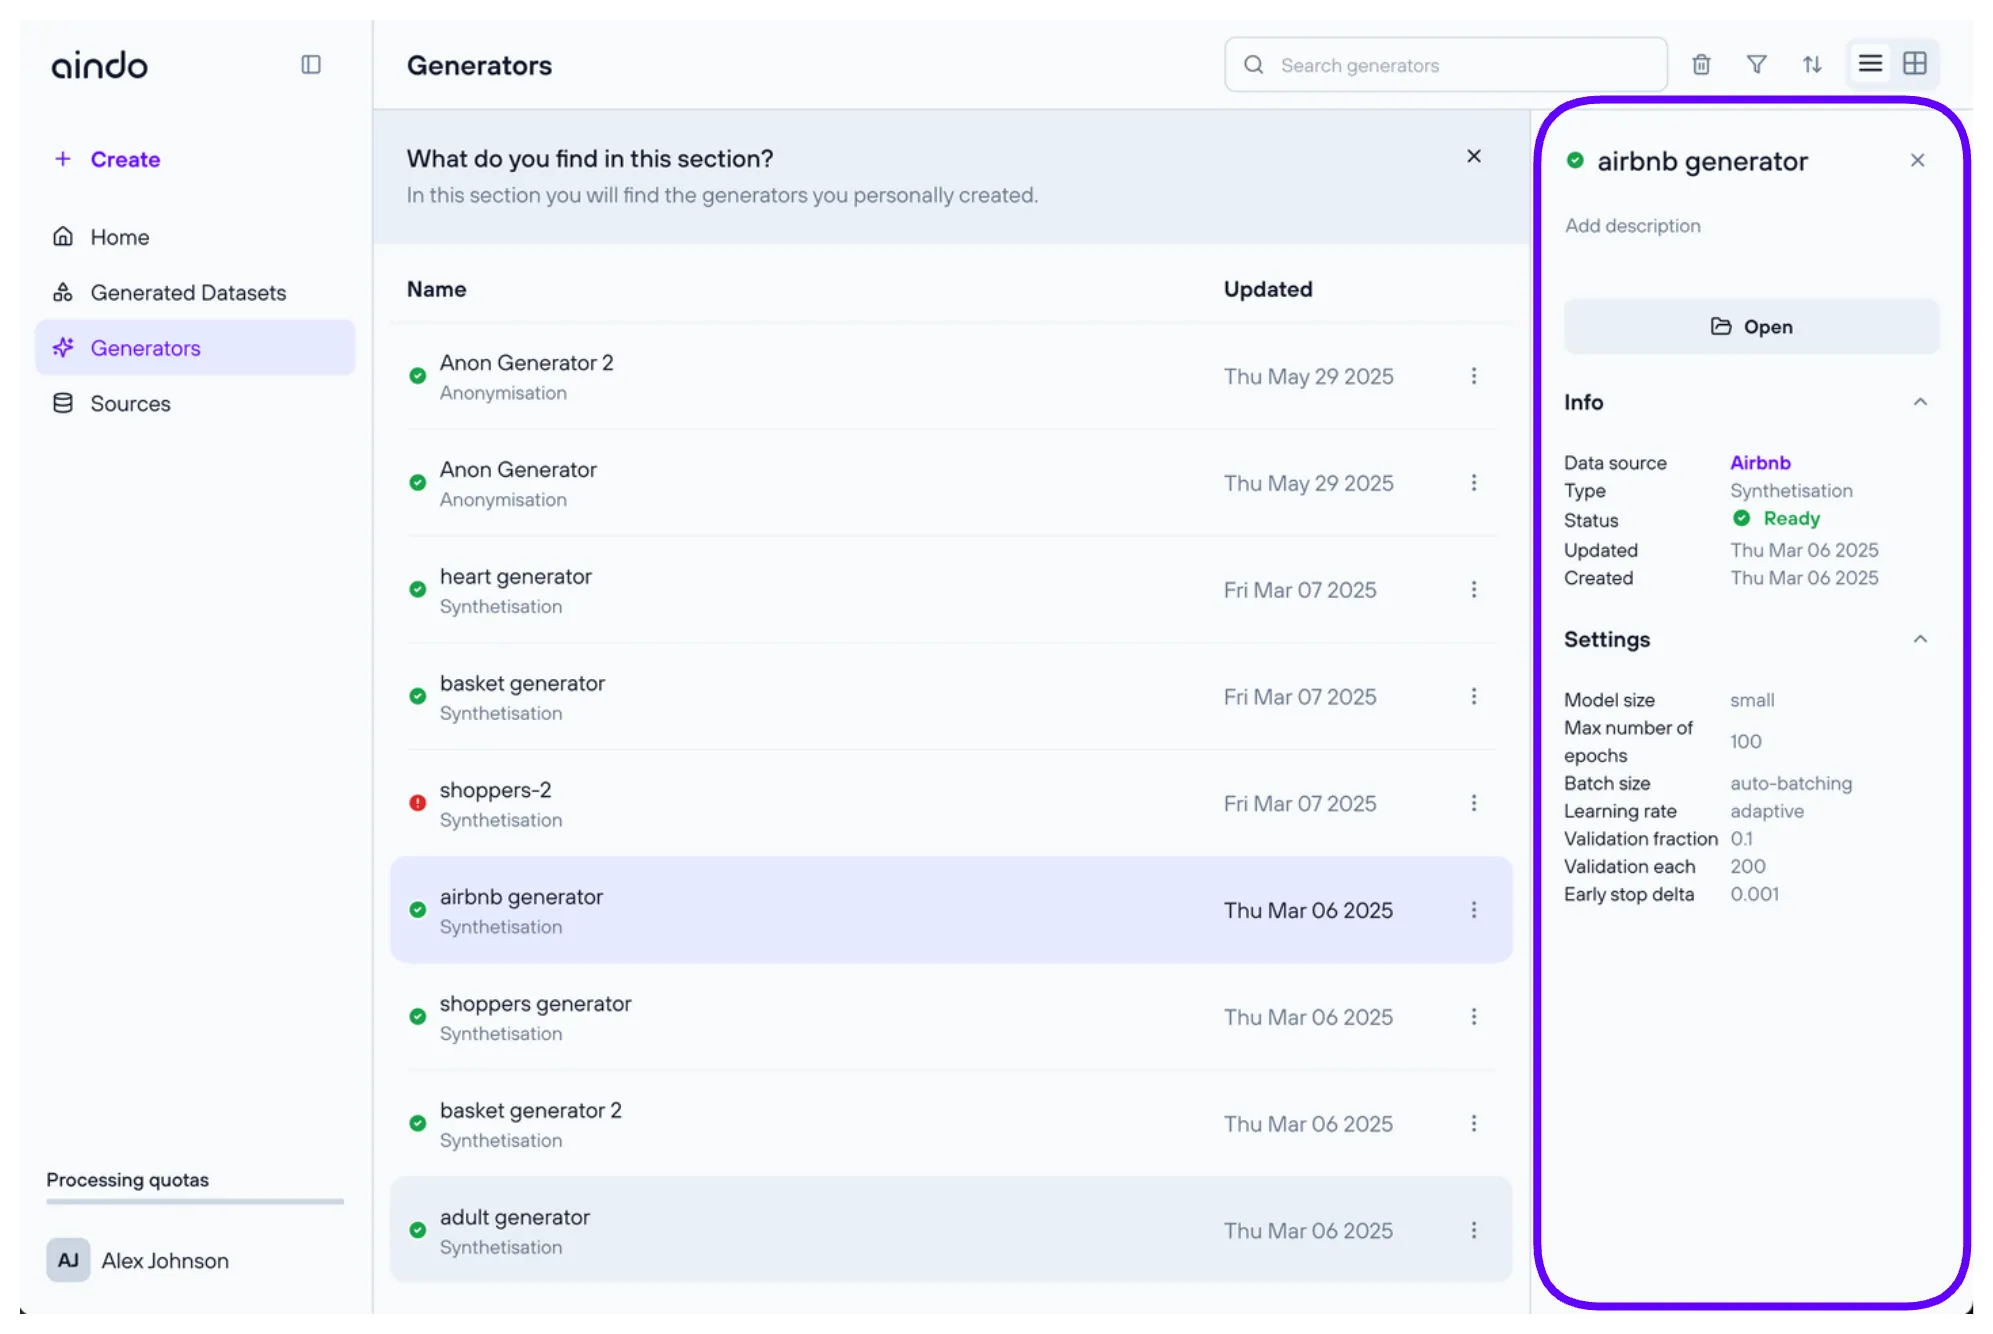Go to Generated Datasets in sidebar
The width and height of the screenshot is (1993, 1334).
tap(188, 293)
